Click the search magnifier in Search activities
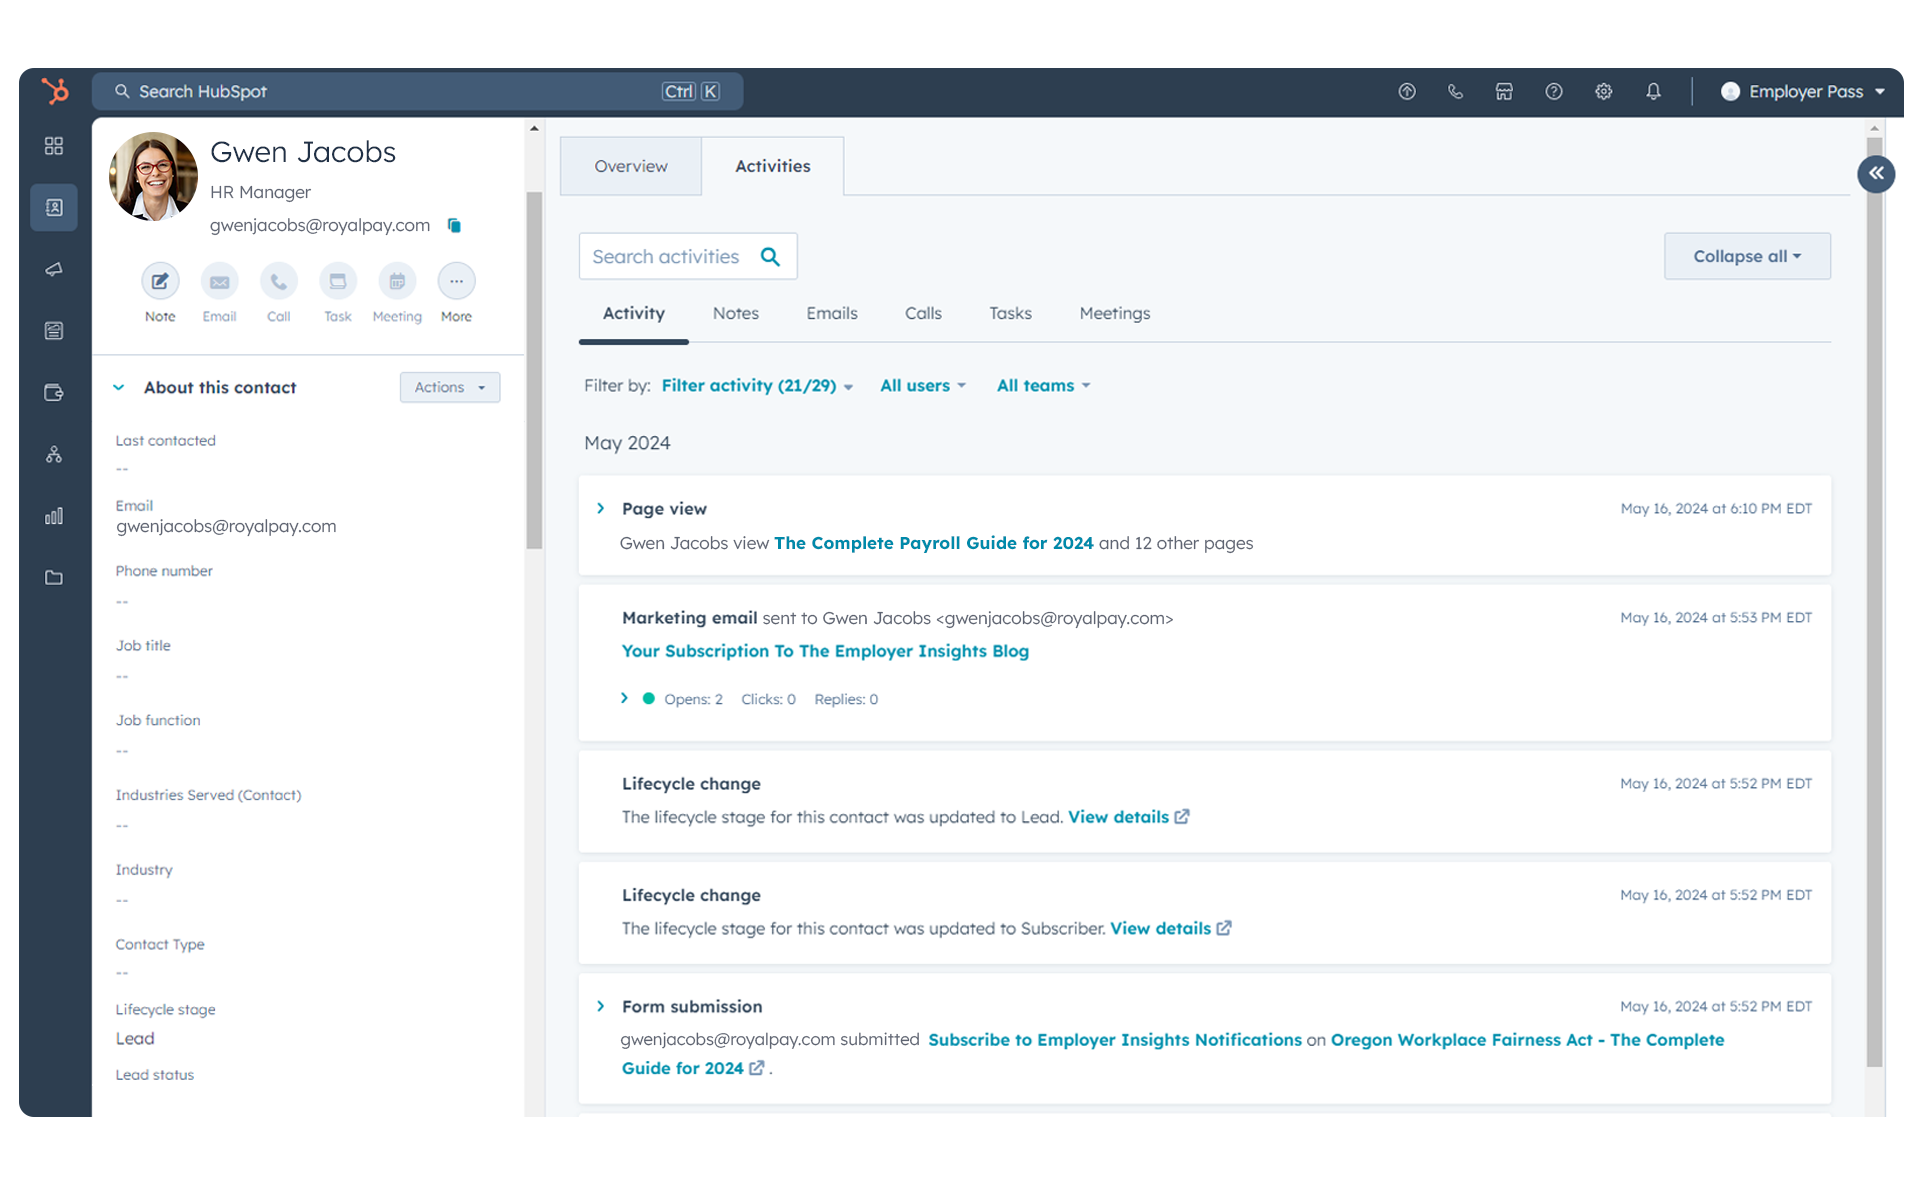 [x=770, y=256]
